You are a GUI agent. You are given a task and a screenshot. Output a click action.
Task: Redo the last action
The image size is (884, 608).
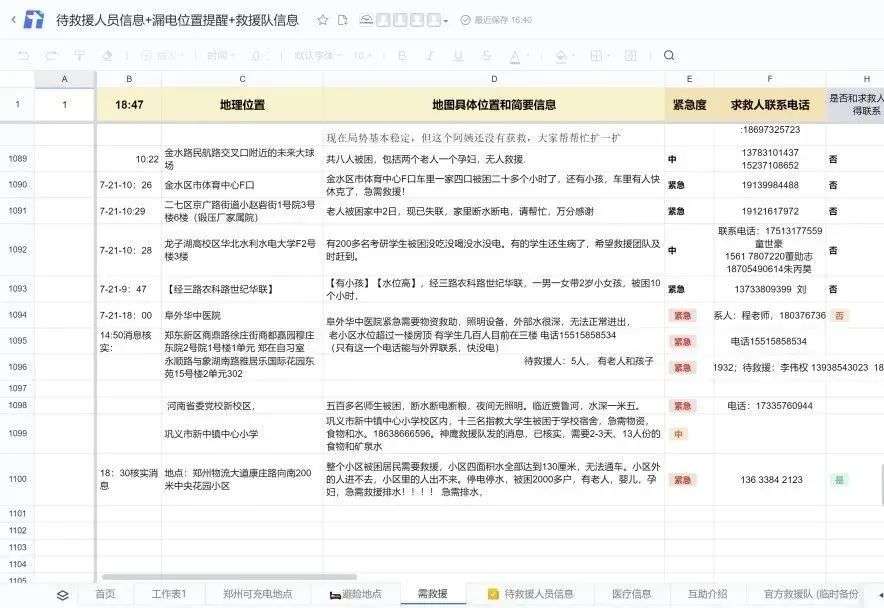coord(51,55)
